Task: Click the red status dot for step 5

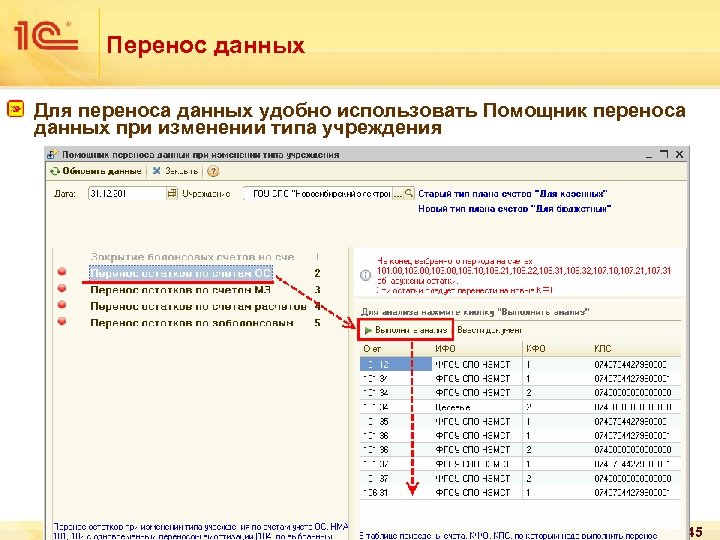Action: (x=62, y=321)
